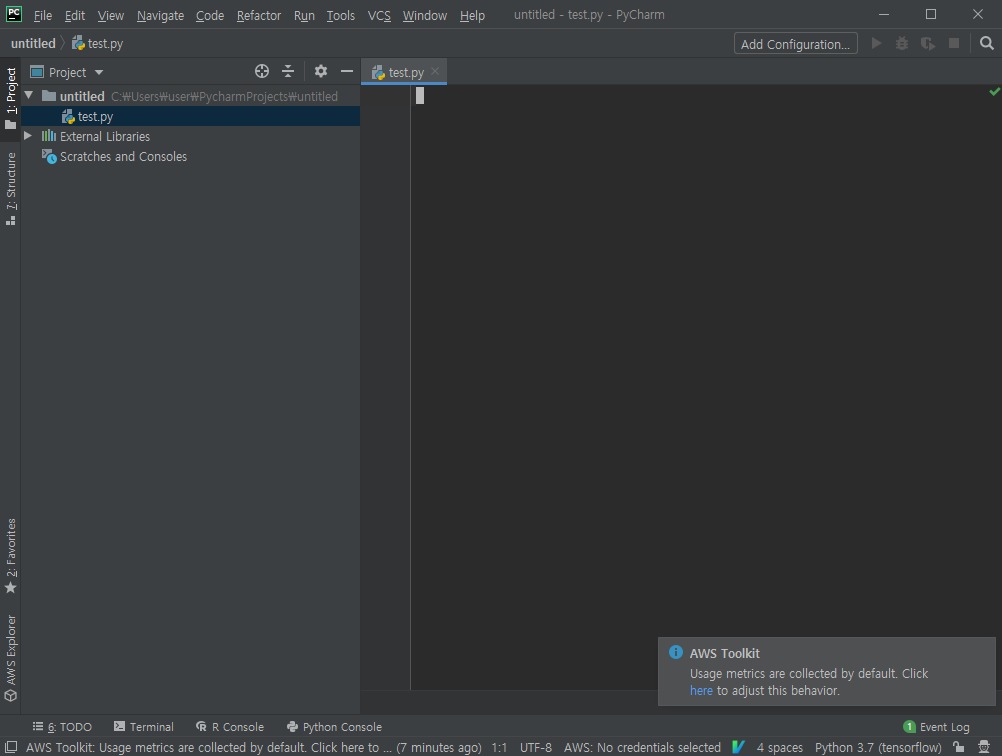Click test.py breadcrumb in navigation bar

pos(98,43)
